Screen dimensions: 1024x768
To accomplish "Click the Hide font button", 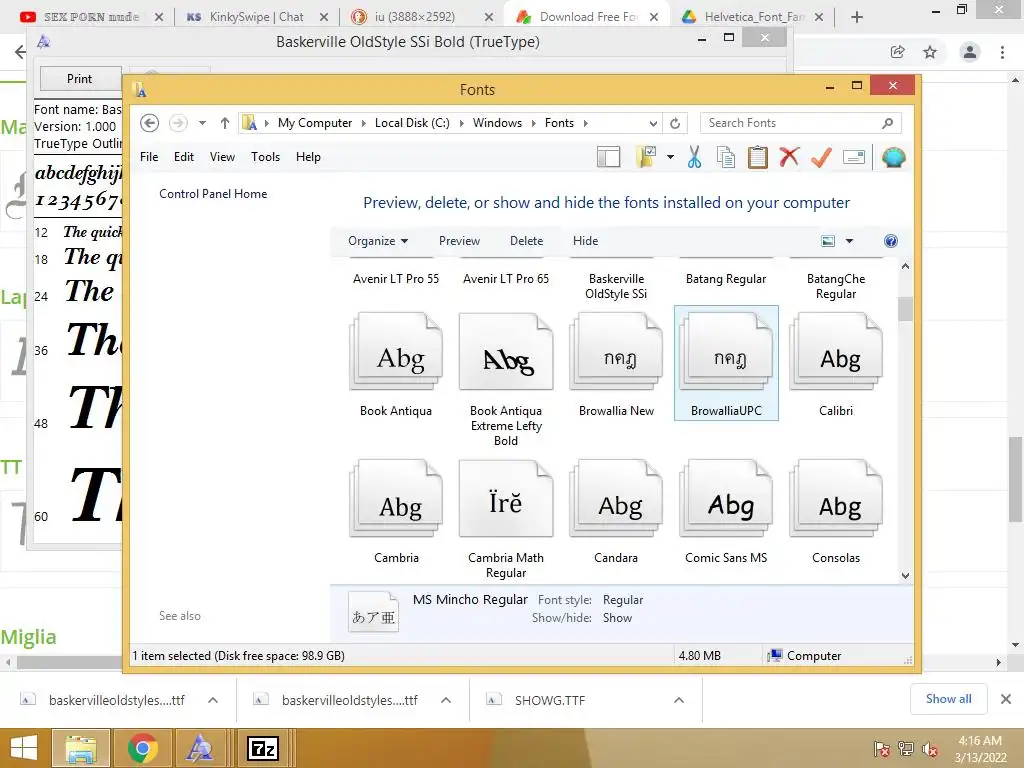I will 585,241.
